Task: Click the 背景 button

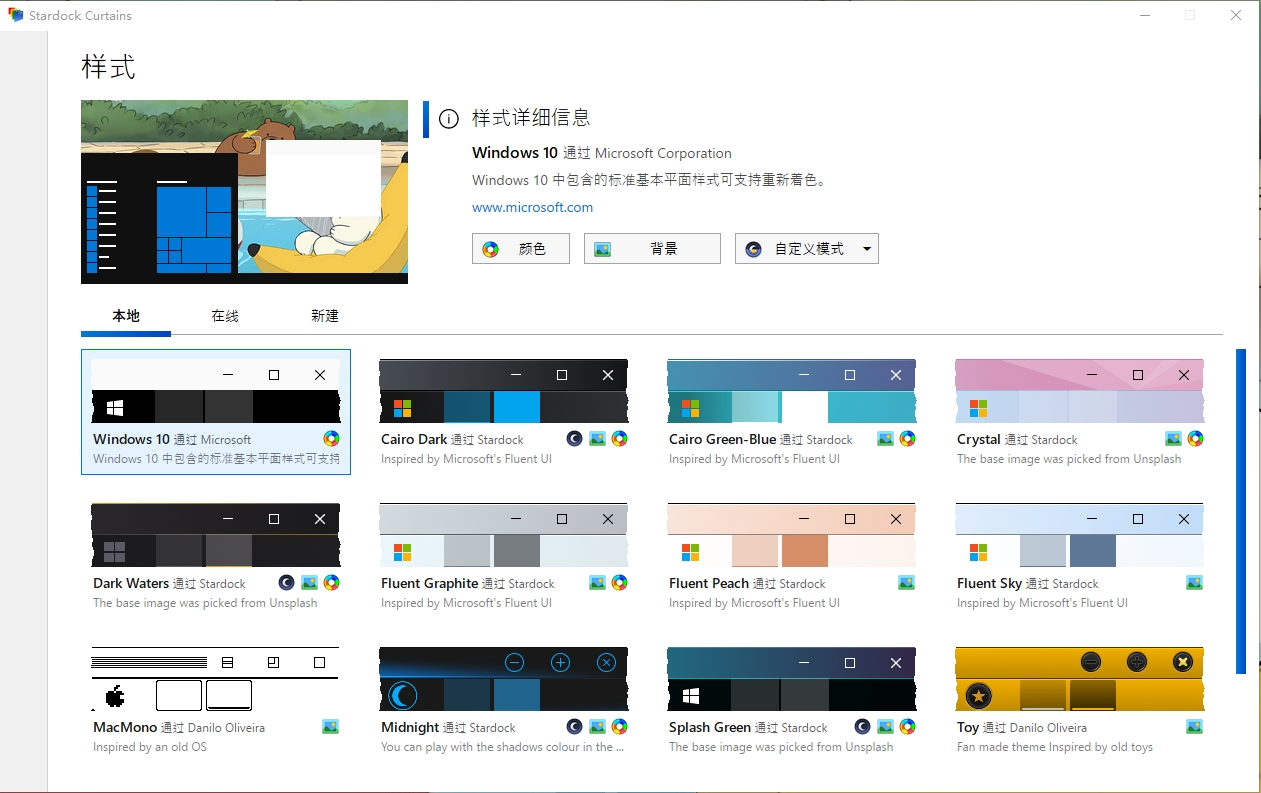Action: [652, 248]
